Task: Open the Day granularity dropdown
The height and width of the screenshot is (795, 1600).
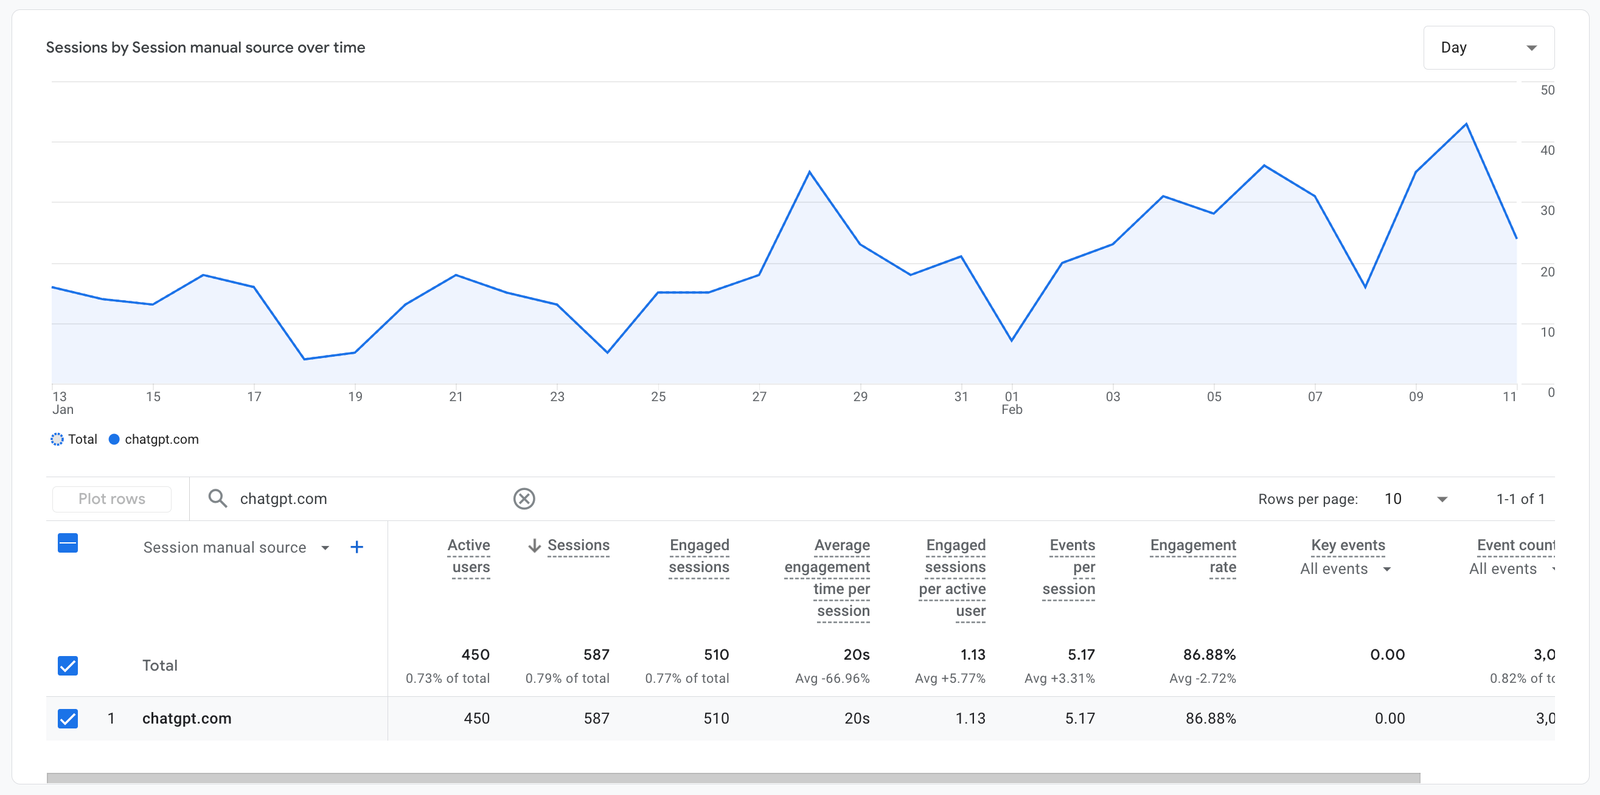Action: point(1488,48)
